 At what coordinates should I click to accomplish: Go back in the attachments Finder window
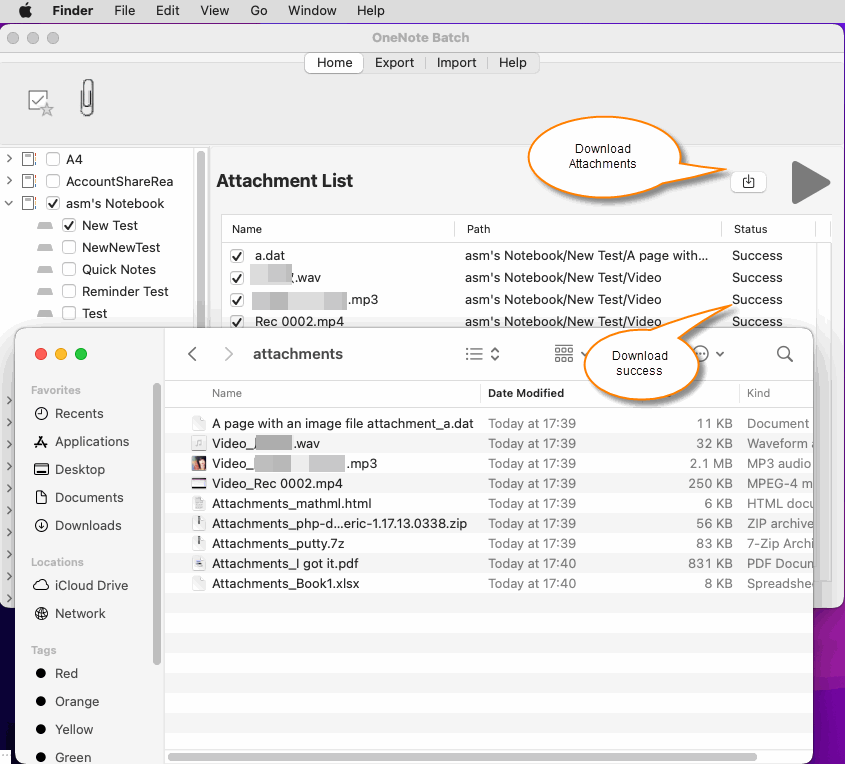tap(192, 354)
